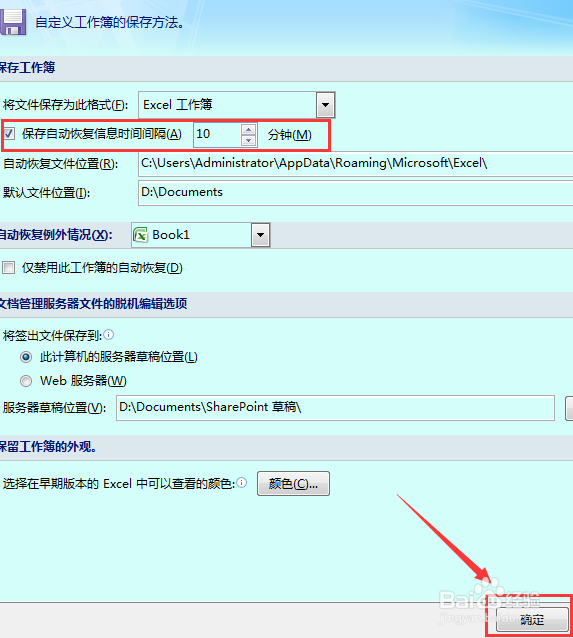573x638 pixels.
Task: Click the 10 minutes interval field
Action: coord(217,134)
